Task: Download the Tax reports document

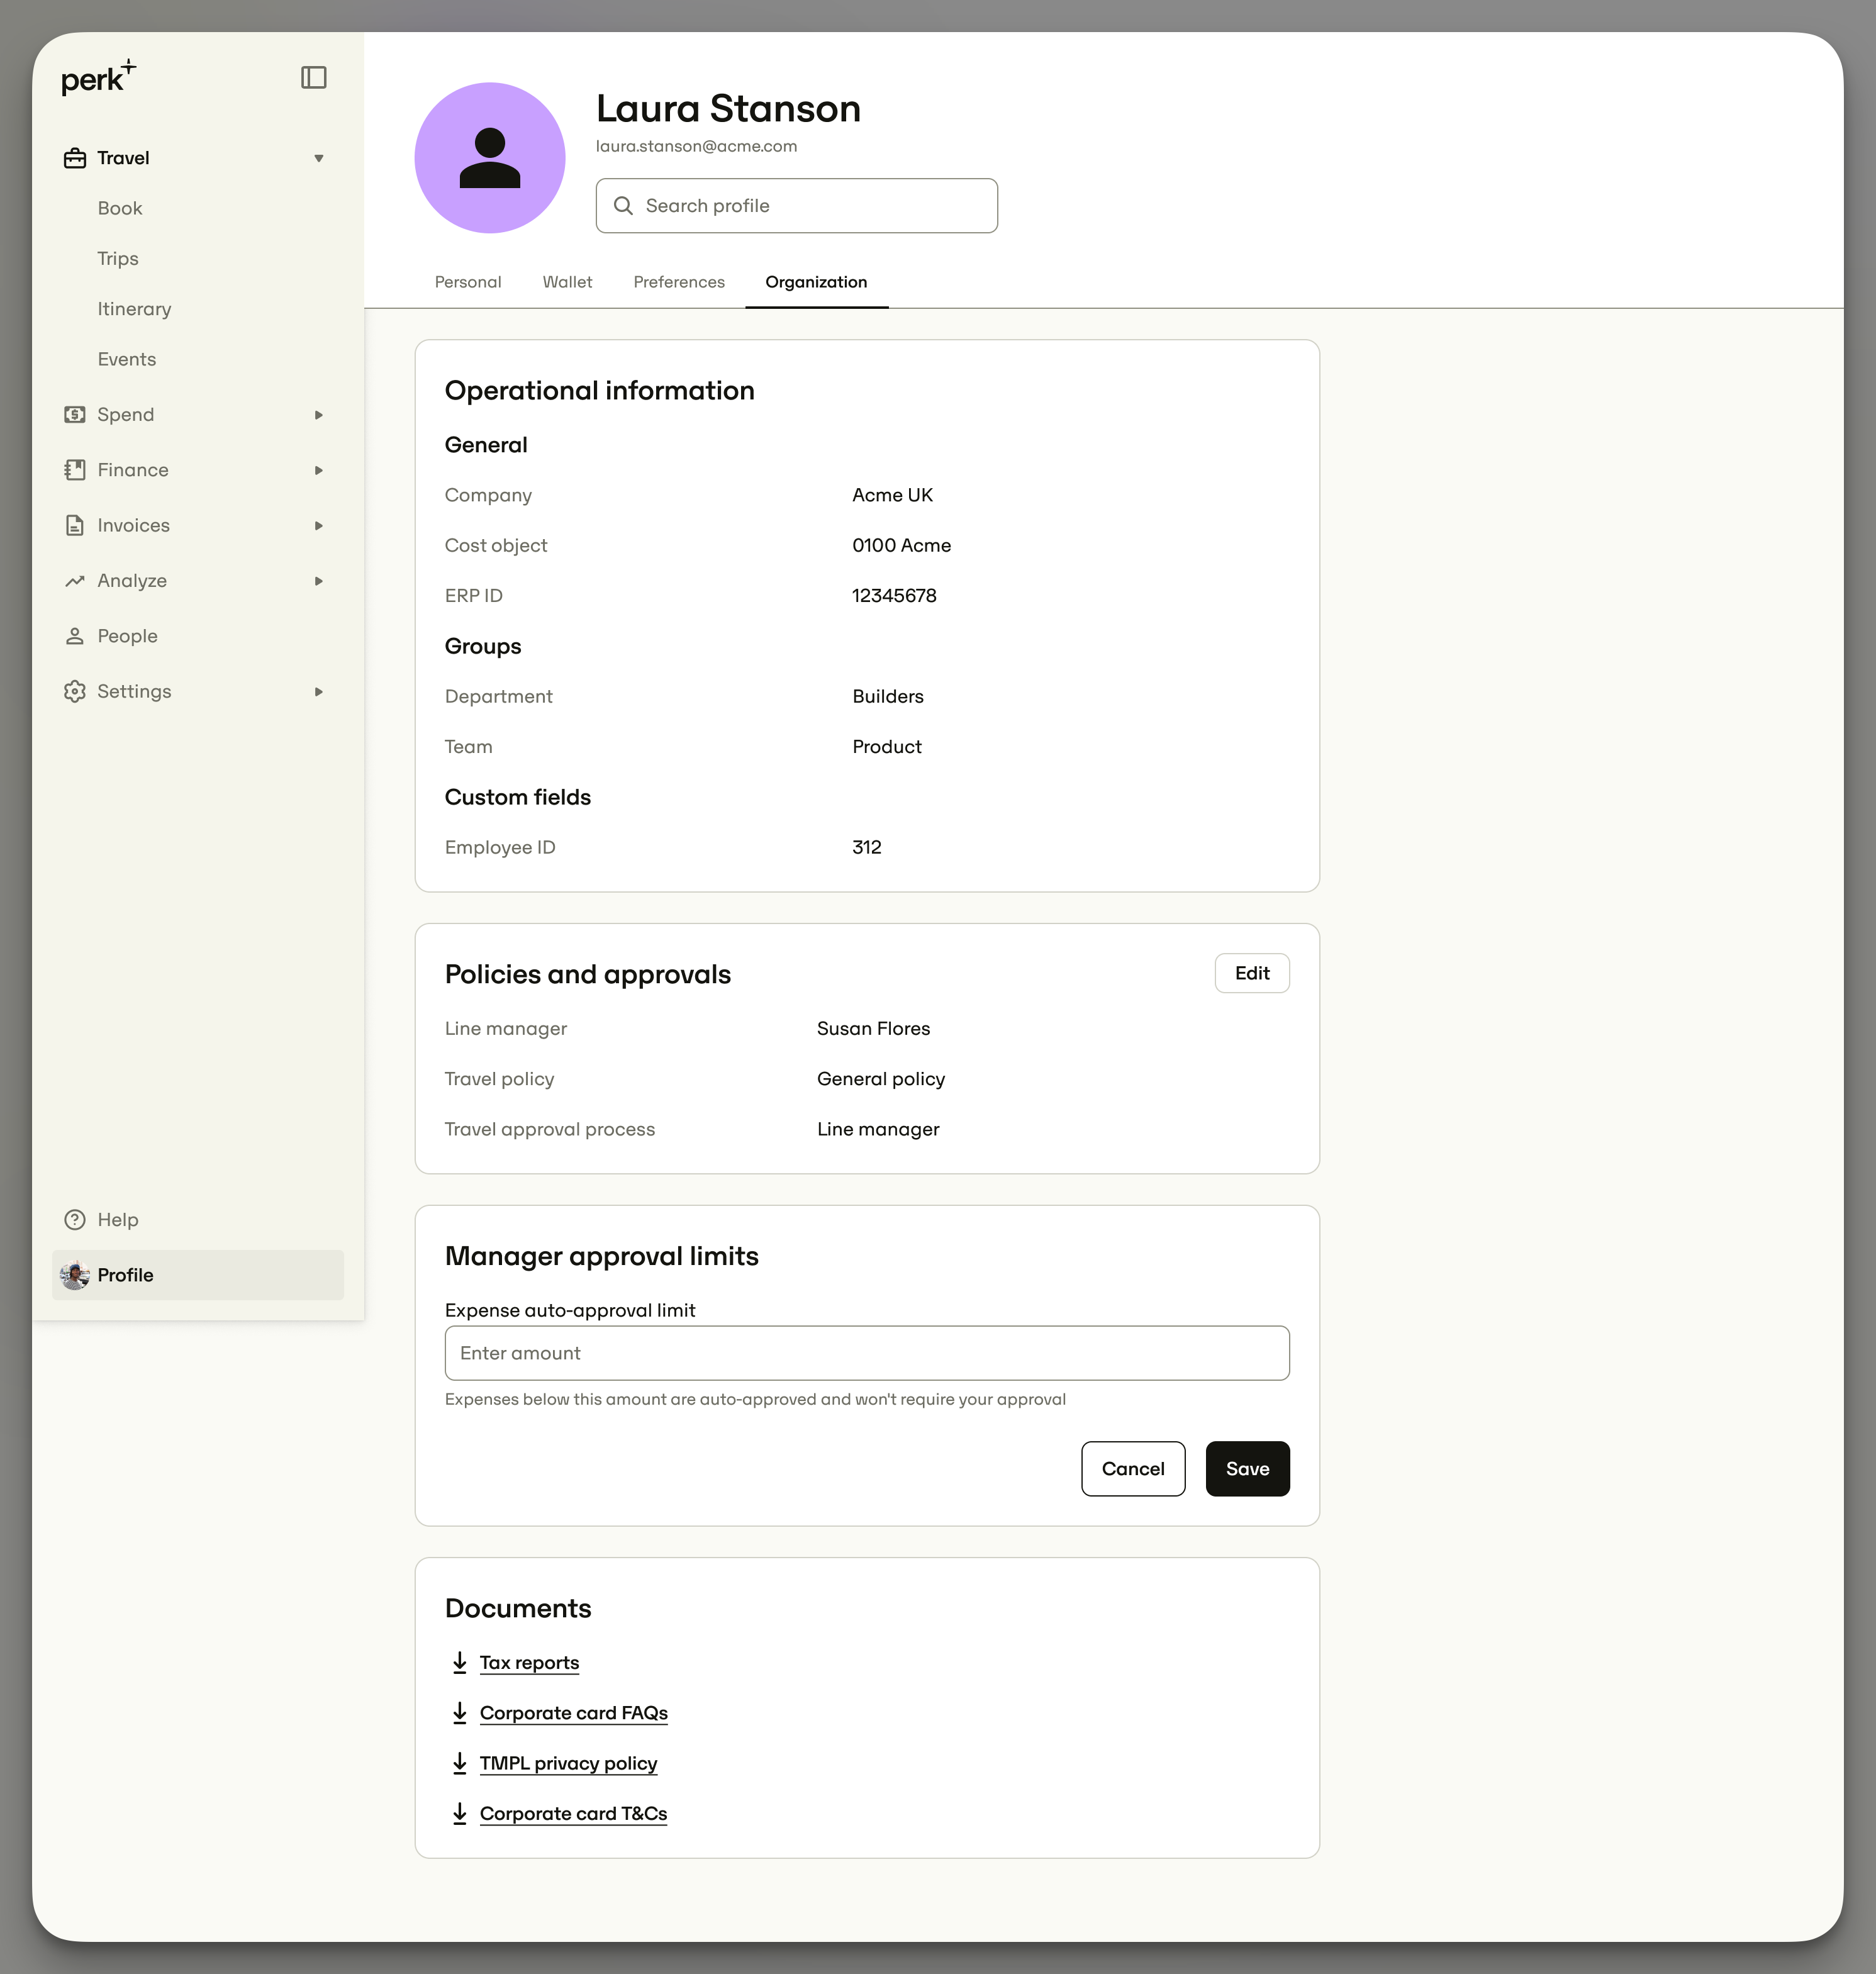Action: 529,1662
